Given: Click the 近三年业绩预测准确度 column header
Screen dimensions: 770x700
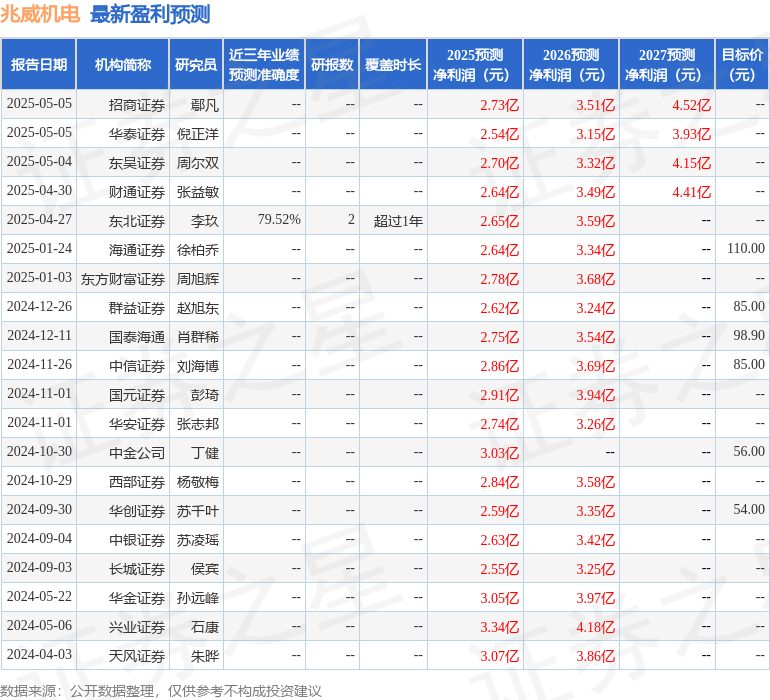Looking at the screenshot, I should (x=264, y=65).
